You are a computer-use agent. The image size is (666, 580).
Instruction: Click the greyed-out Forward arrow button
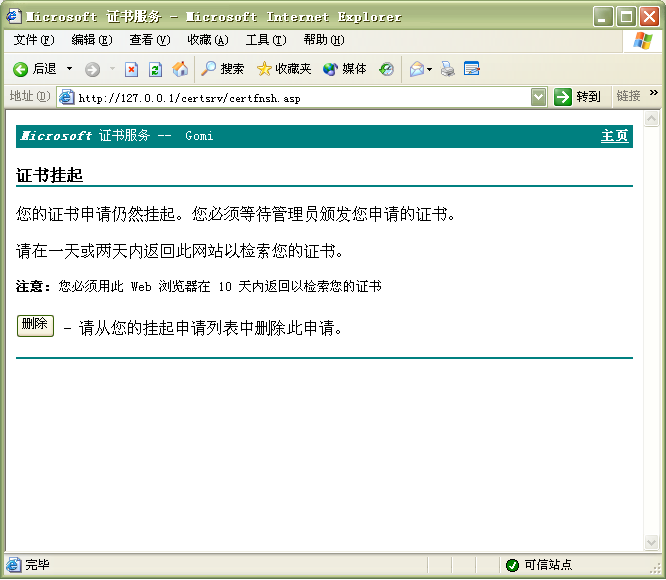tap(92, 69)
